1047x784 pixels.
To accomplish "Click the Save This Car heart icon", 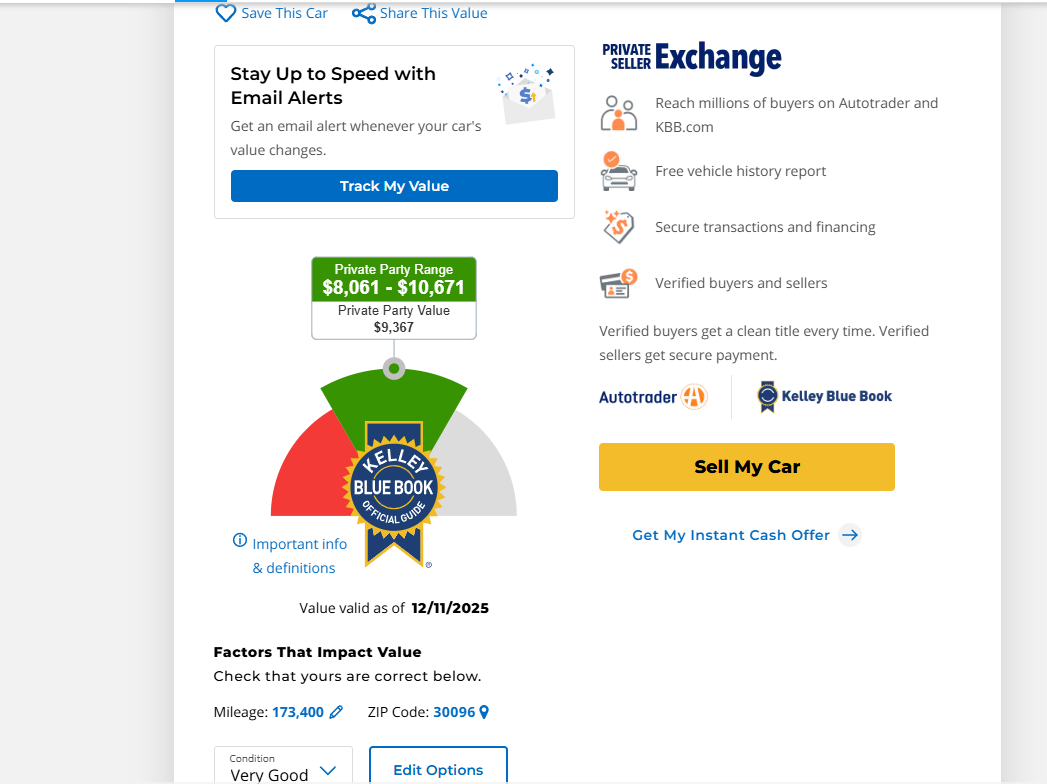I will (x=226, y=13).
